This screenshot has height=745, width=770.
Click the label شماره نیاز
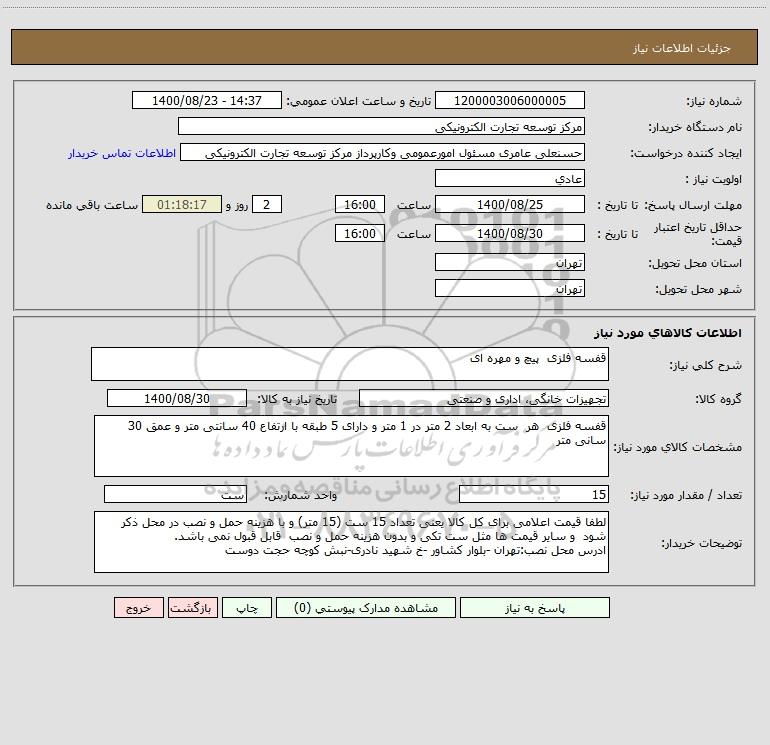click(x=714, y=102)
